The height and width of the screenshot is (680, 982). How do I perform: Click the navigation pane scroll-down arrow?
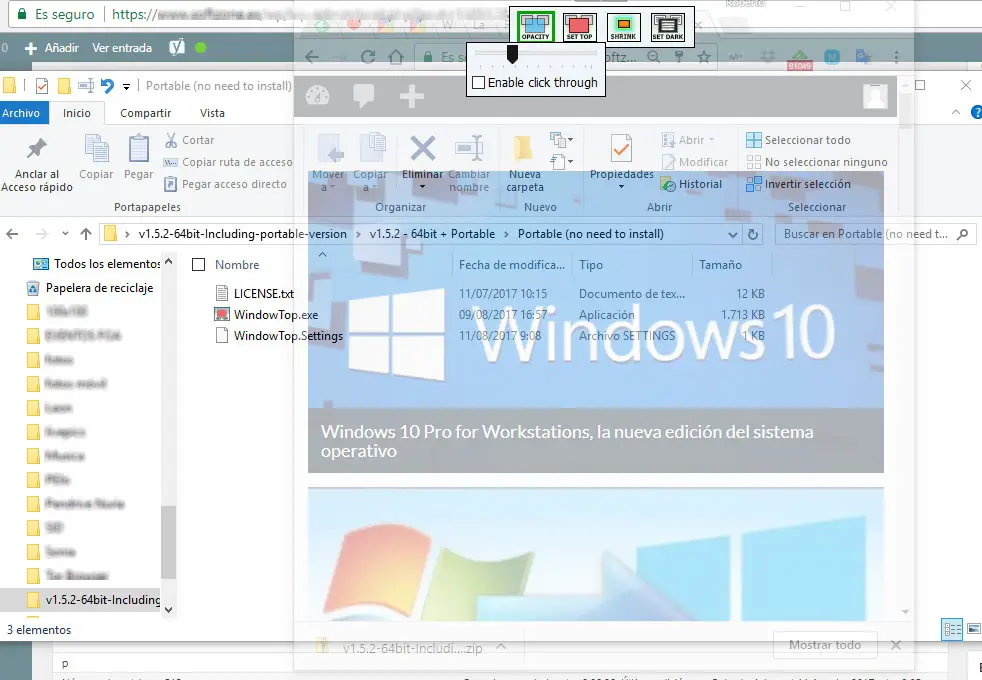168,609
